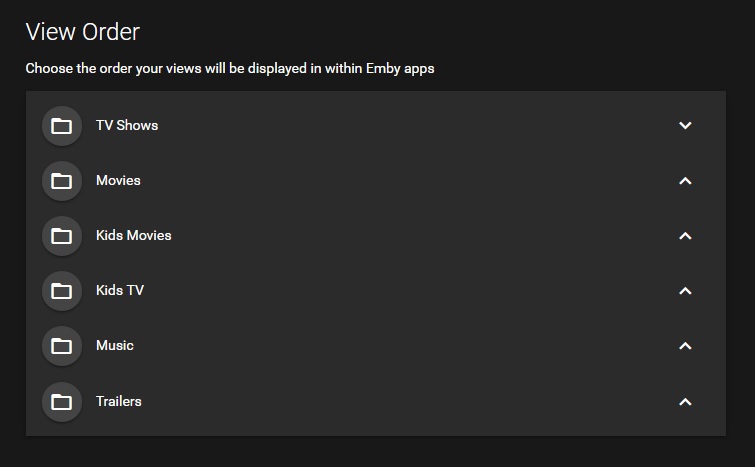Move Trailers up in view order

tap(685, 402)
